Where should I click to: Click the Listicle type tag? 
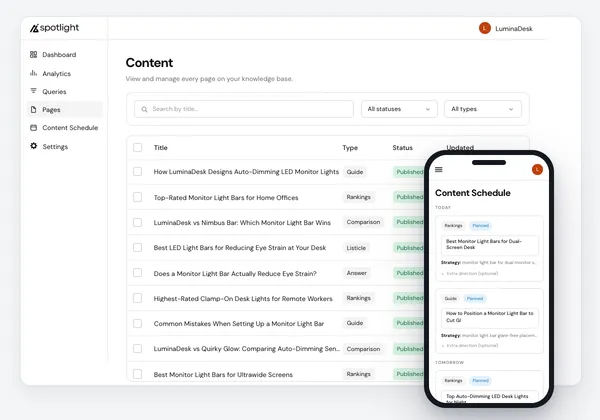coord(356,248)
